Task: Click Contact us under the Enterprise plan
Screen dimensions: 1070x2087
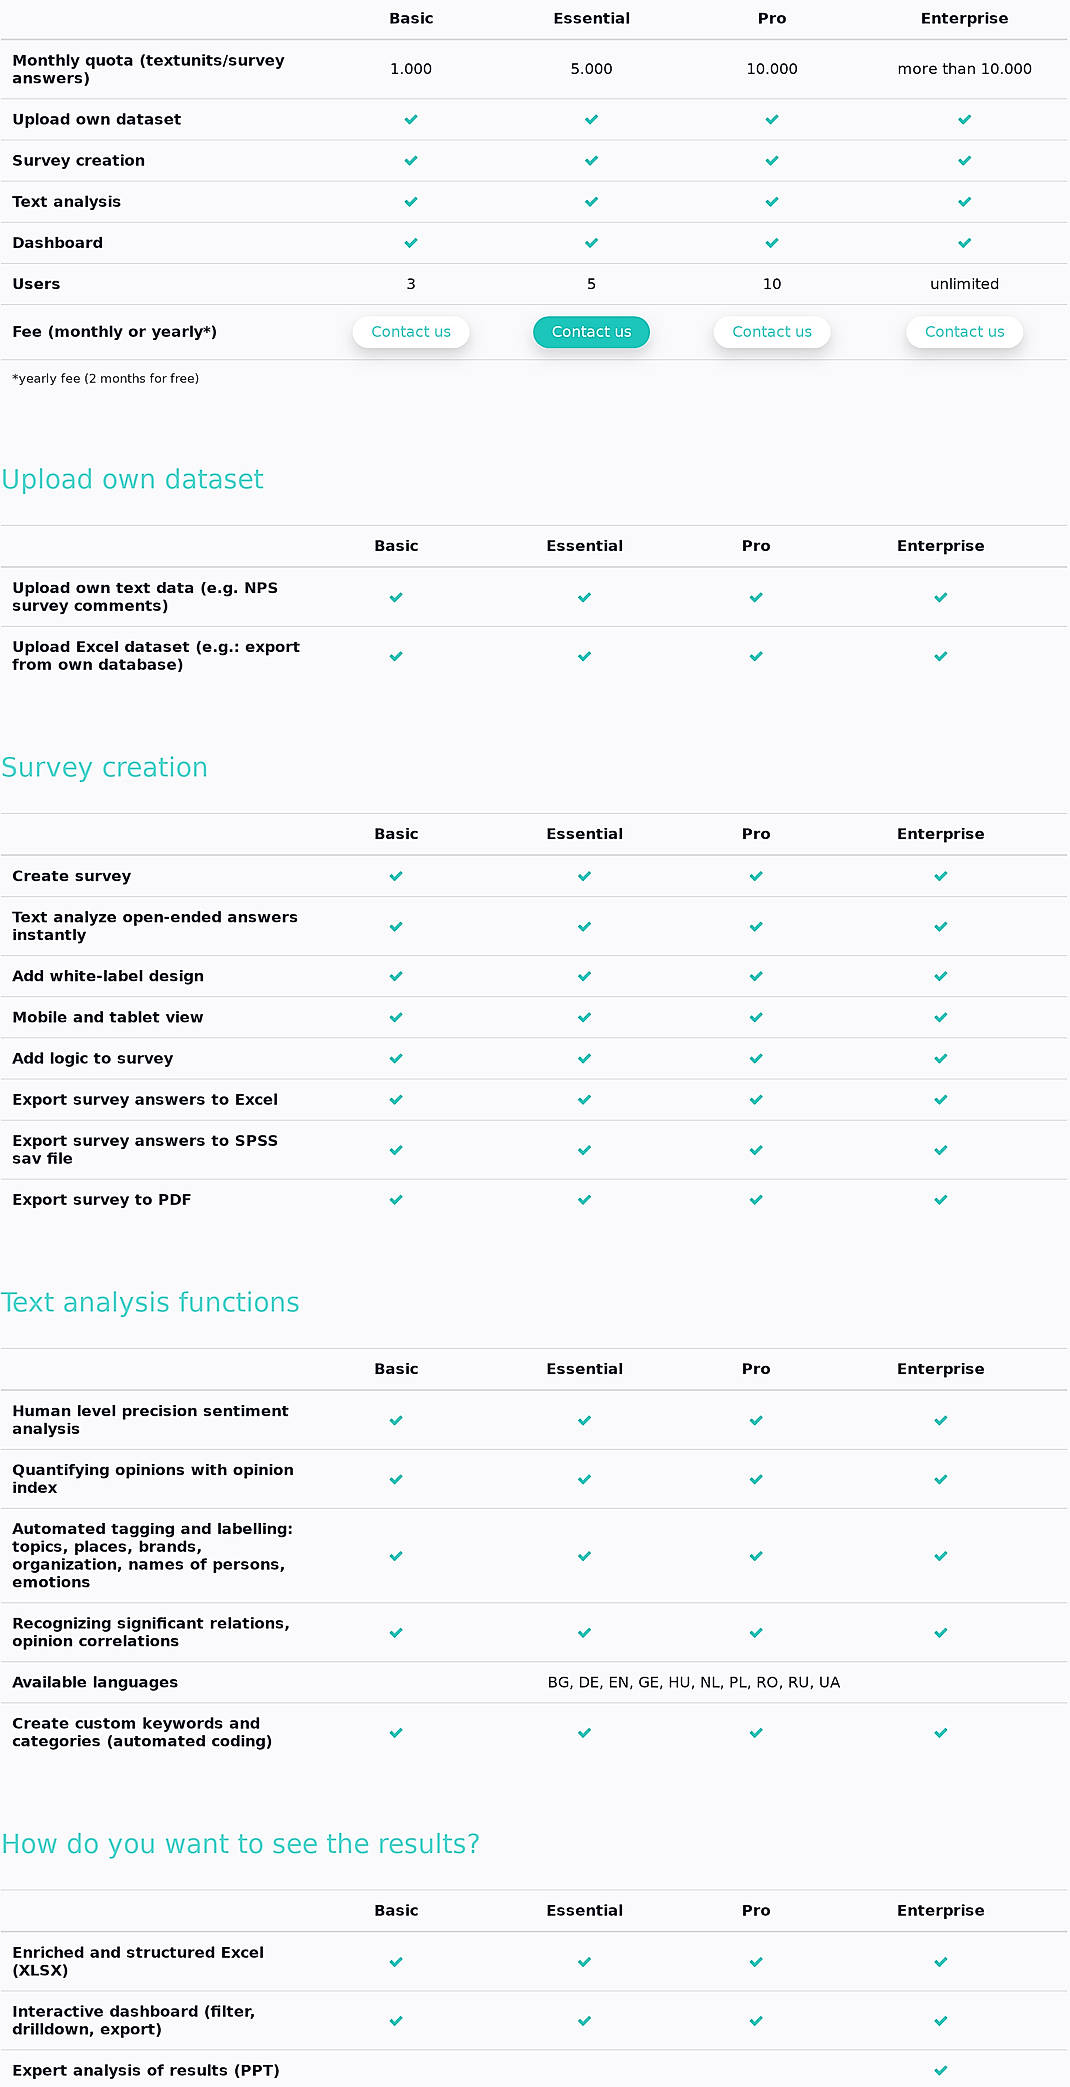Action: pyautogui.click(x=964, y=332)
